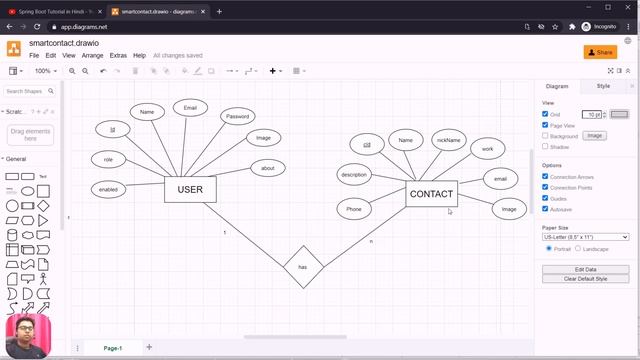The image size is (640, 360).
Task: Undo the last diagram change
Action: tap(103, 71)
